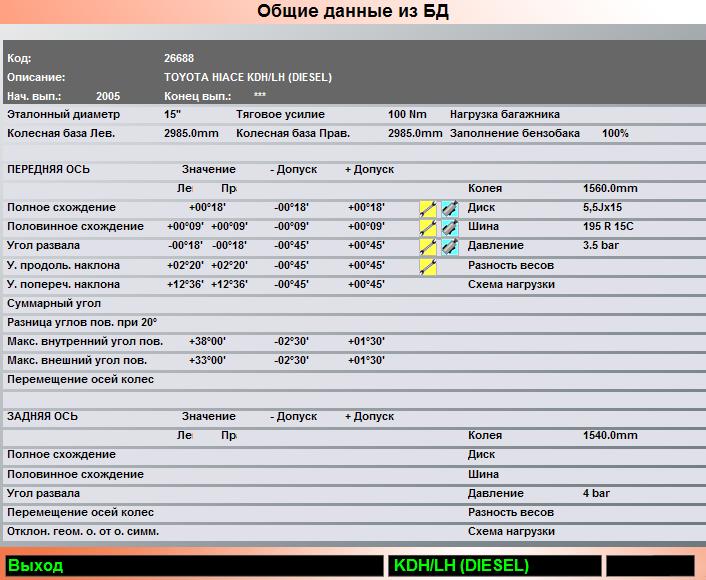
Task: Click the cyan adjustment icon in Полное схождение row
Action: click(450, 209)
